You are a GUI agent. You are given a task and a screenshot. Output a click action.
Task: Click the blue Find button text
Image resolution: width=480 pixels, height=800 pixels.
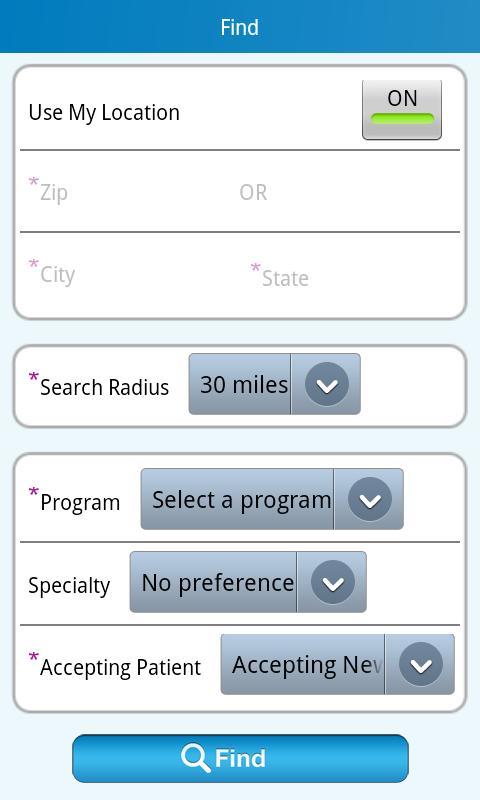(x=240, y=758)
